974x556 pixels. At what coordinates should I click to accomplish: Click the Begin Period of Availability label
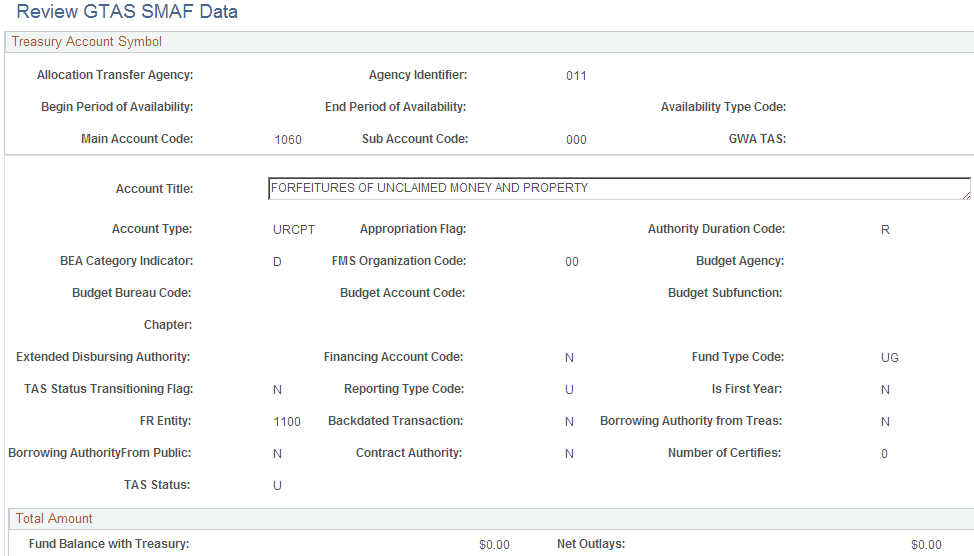tap(117, 107)
